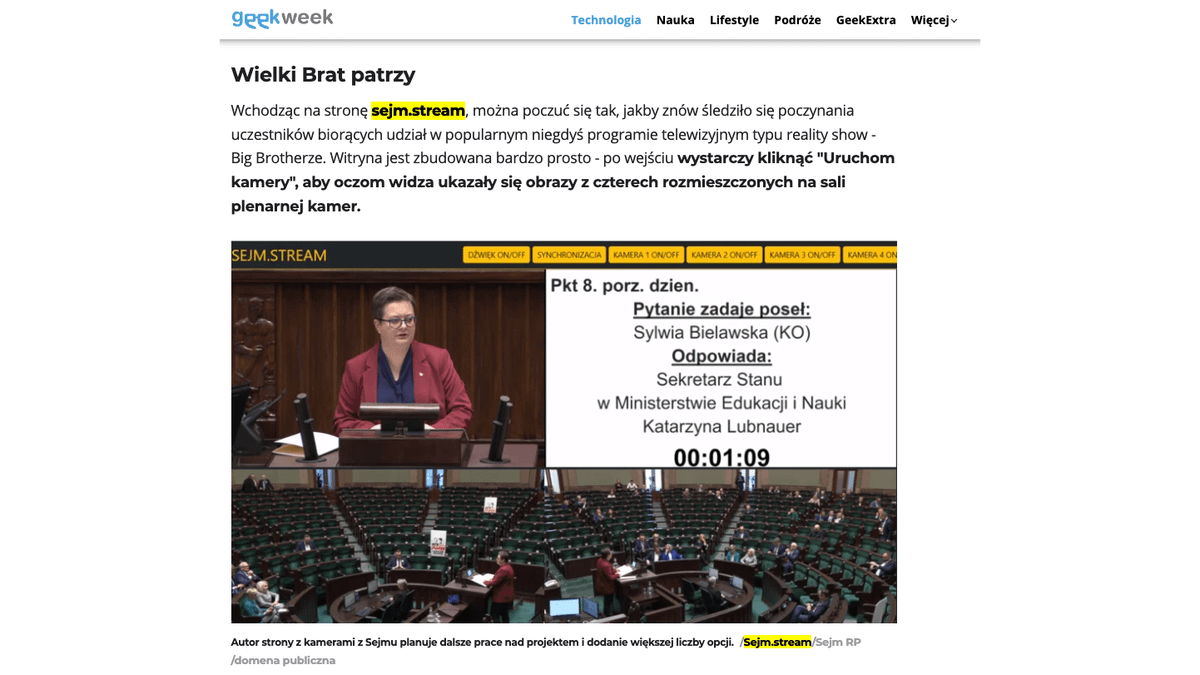Toggle the DŹWIĘK ON/OFF sound button

coord(496,255)
